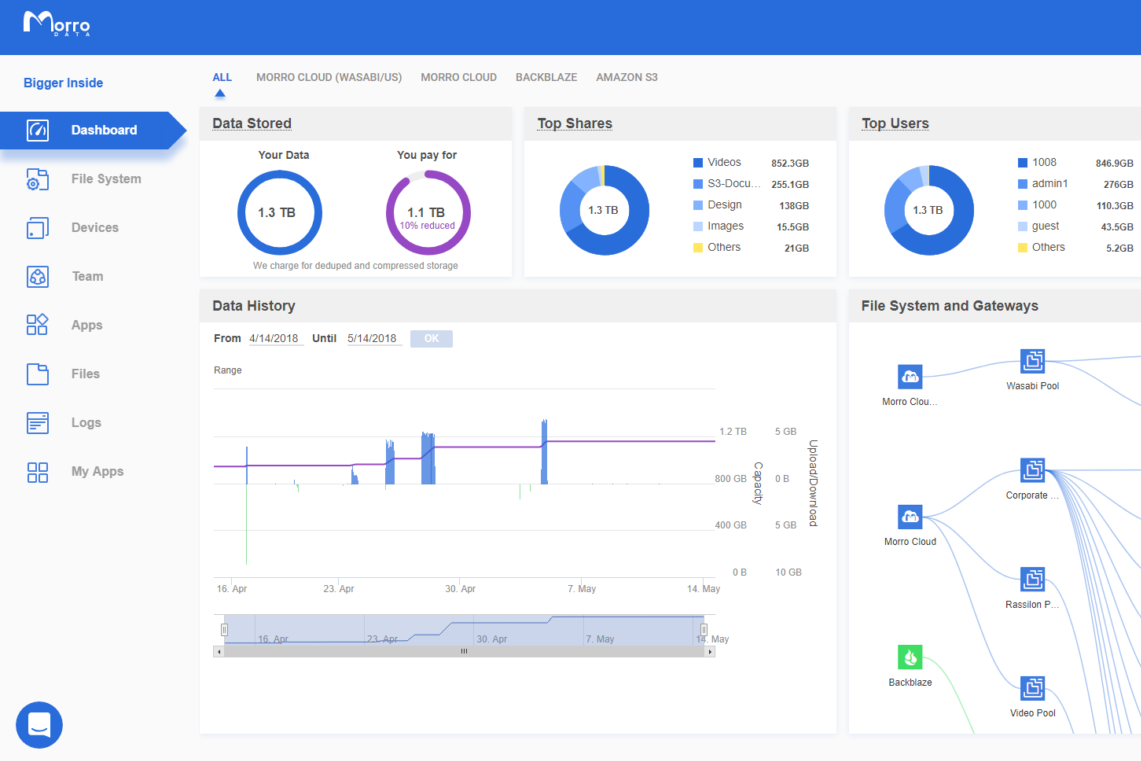Switch to the AMAZON S3 tab
1141x761 pixels.
point(627,77)
